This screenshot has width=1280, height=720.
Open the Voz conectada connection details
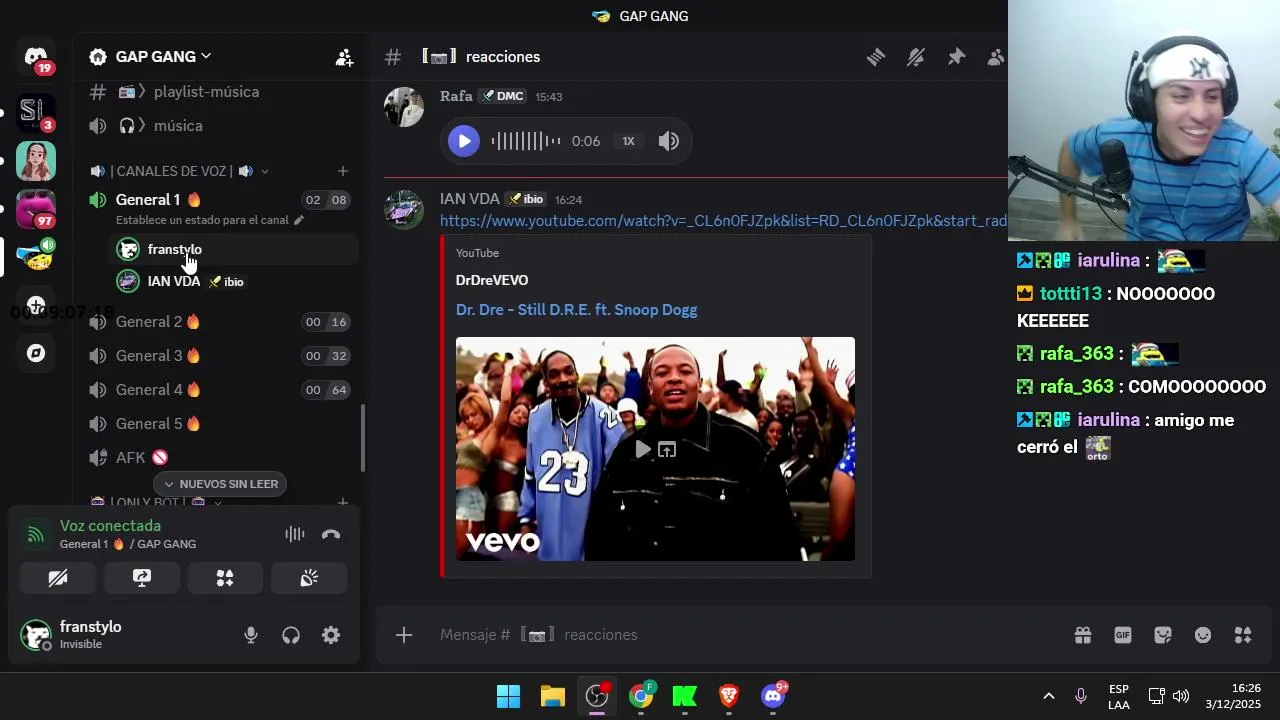coord(110,526)
